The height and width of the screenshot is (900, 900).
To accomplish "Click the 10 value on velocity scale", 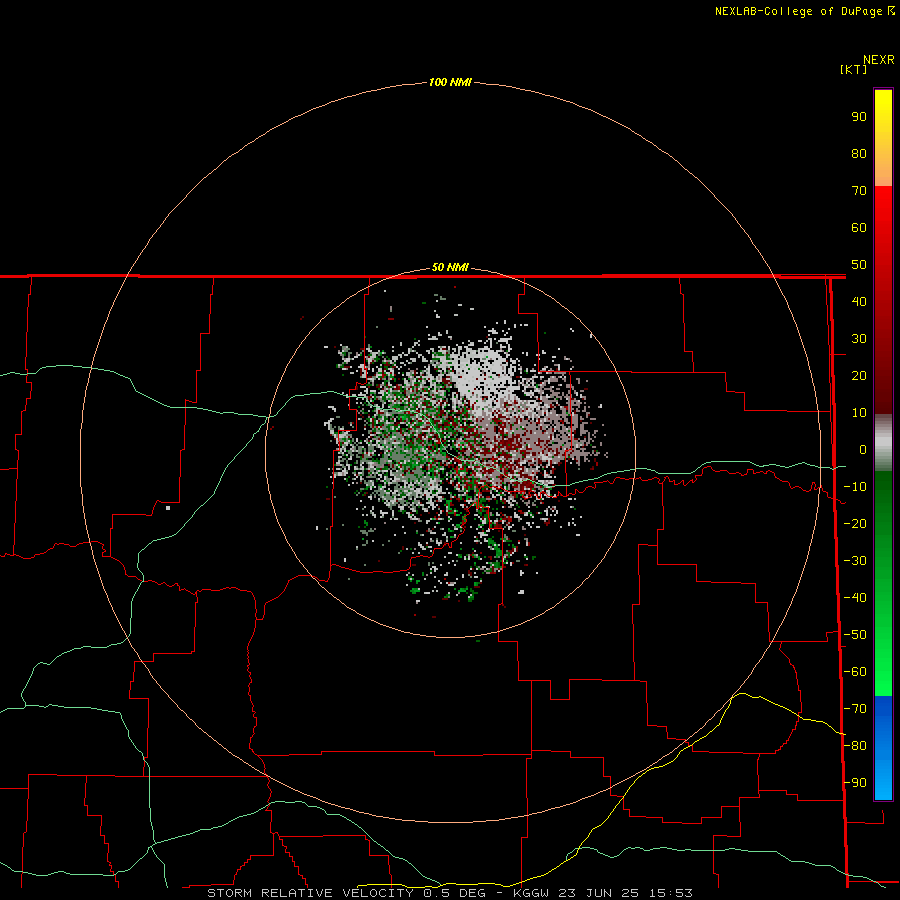I will click(859, 413).
